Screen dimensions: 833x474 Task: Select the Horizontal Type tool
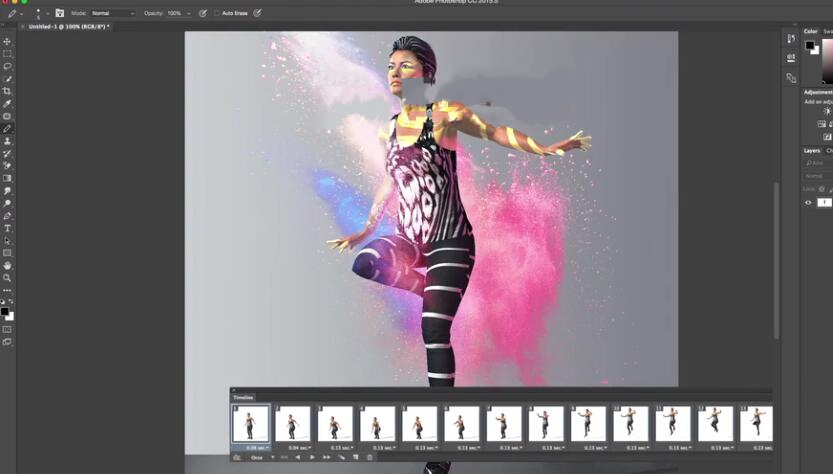coord(7,228)
